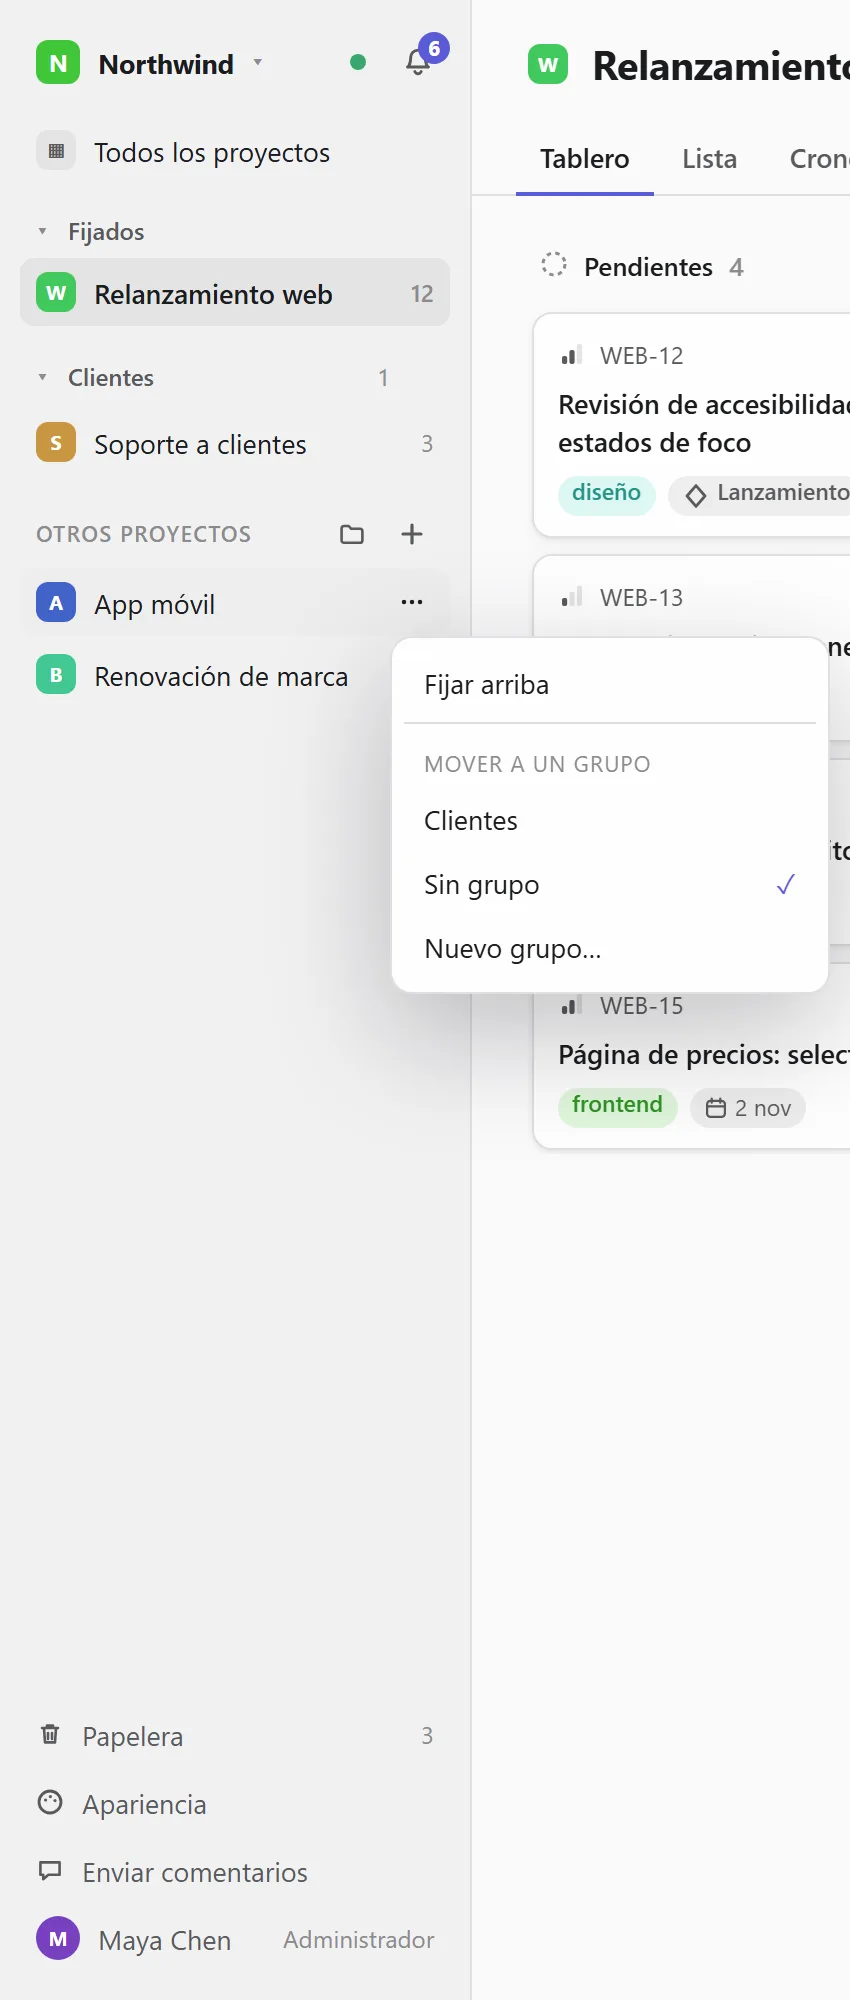Viewport: 850px width, 2000px height.
Task: Open the Relanzamiento web project
Action: coord(235,293)
